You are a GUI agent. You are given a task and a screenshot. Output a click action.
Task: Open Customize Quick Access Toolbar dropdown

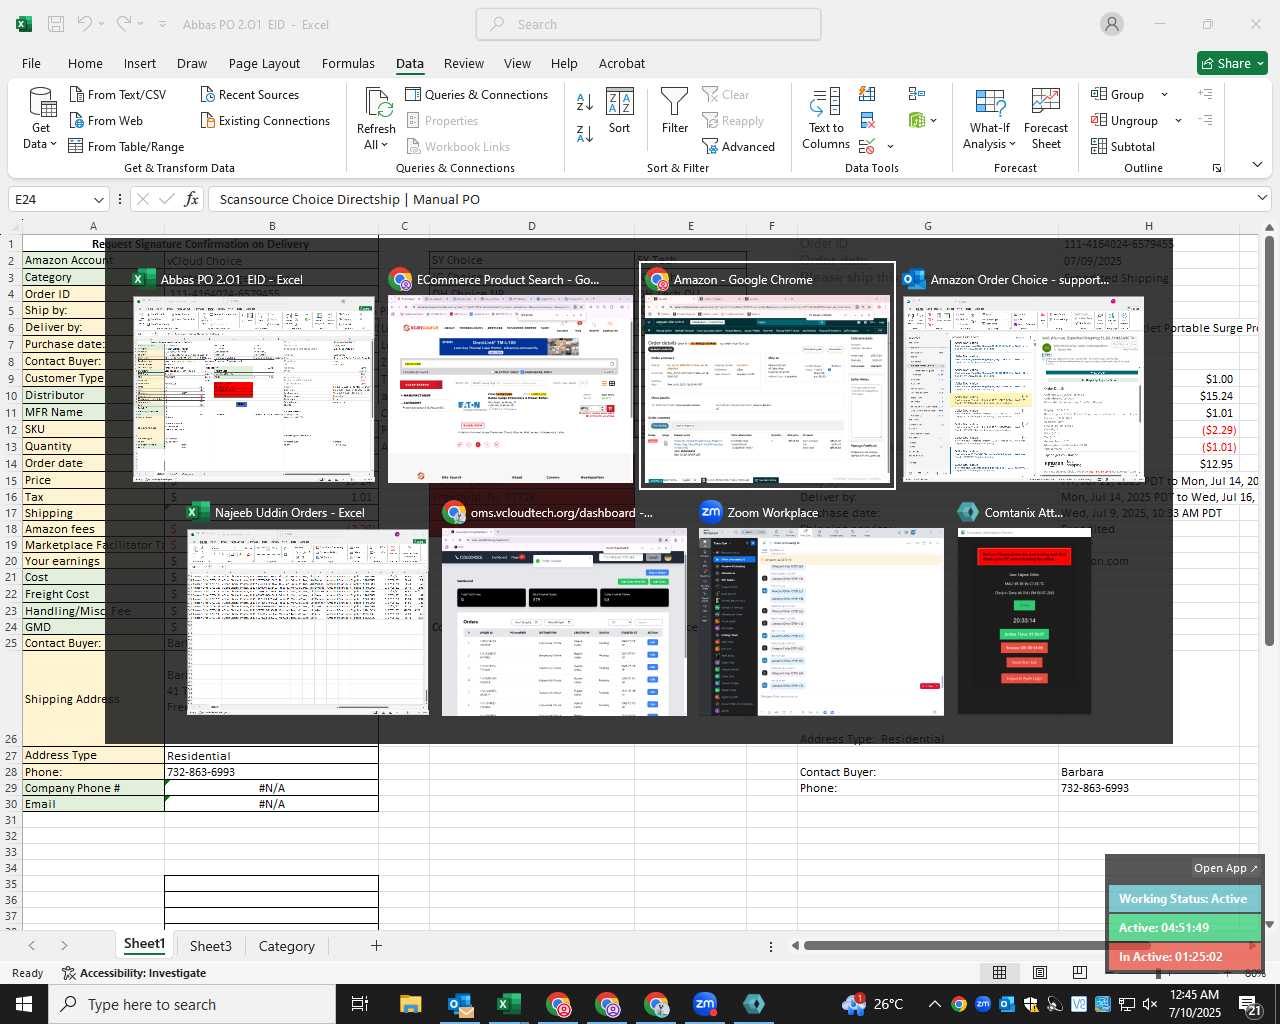[162, 24]
